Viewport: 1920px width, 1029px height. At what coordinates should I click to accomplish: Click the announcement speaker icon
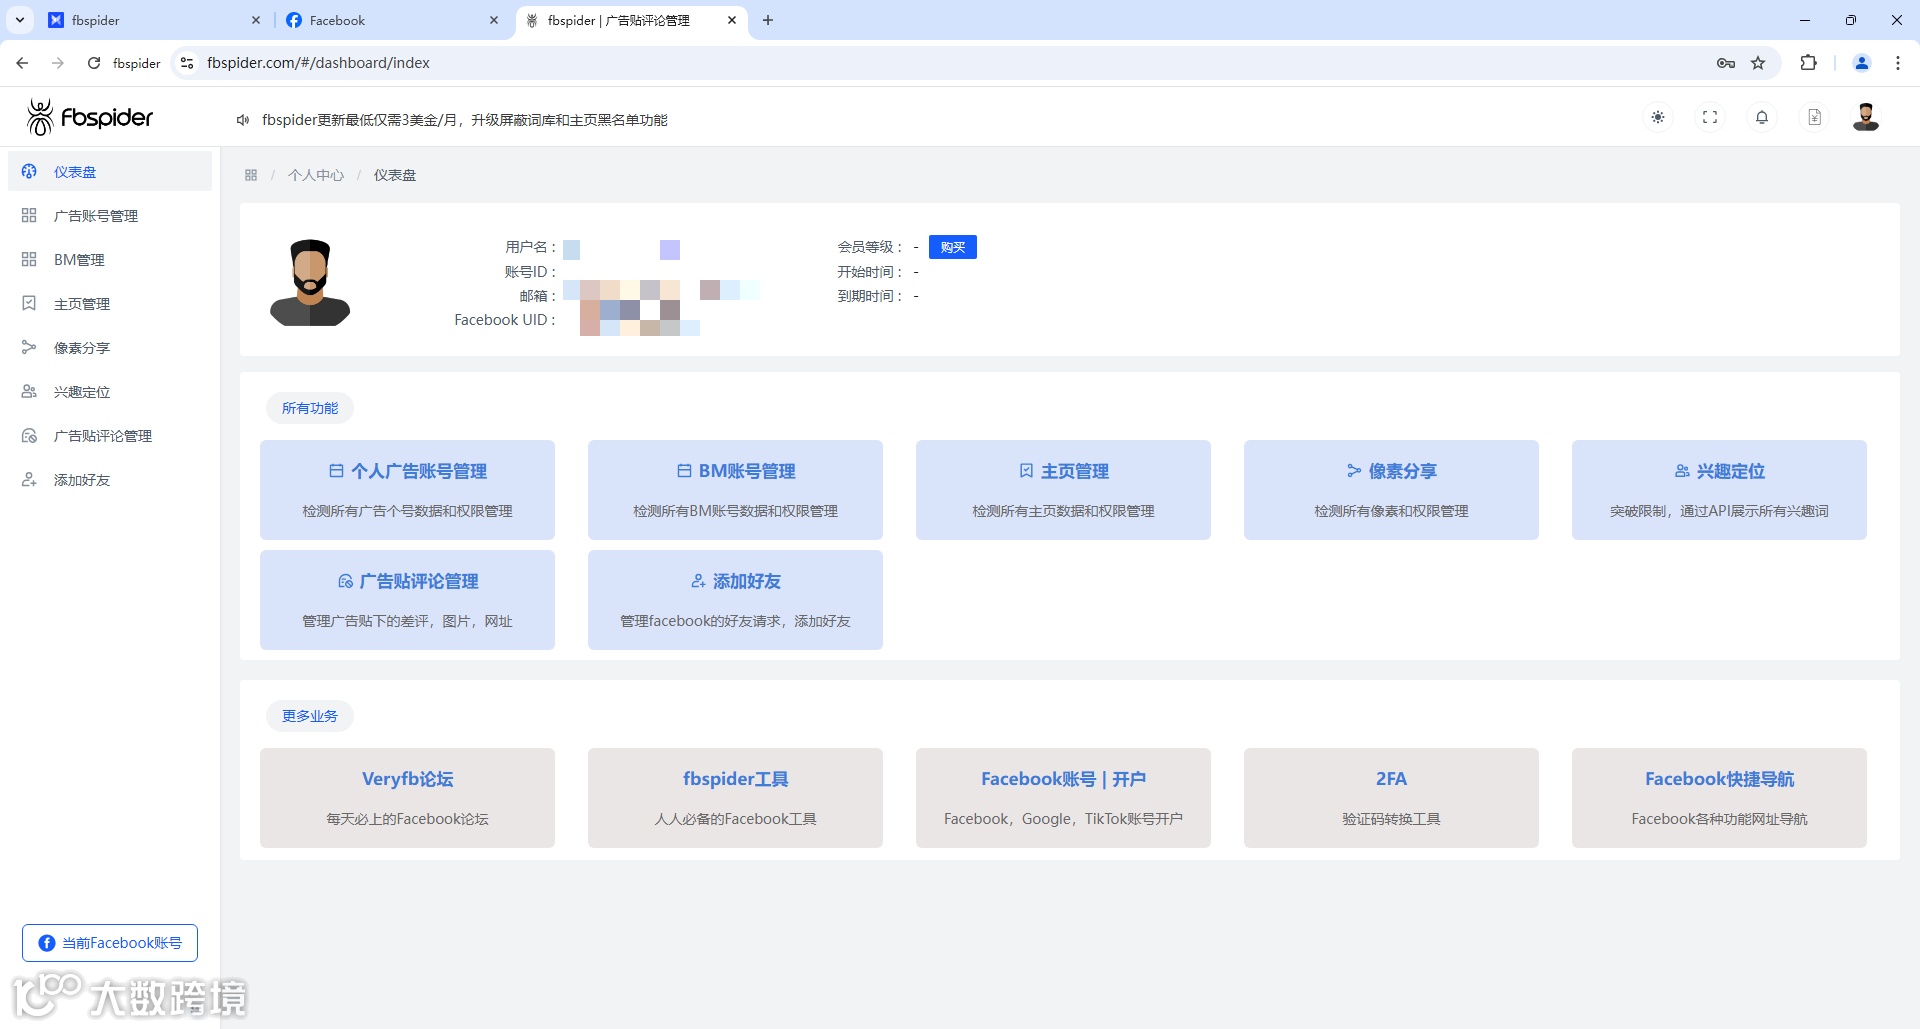point(242,120)
